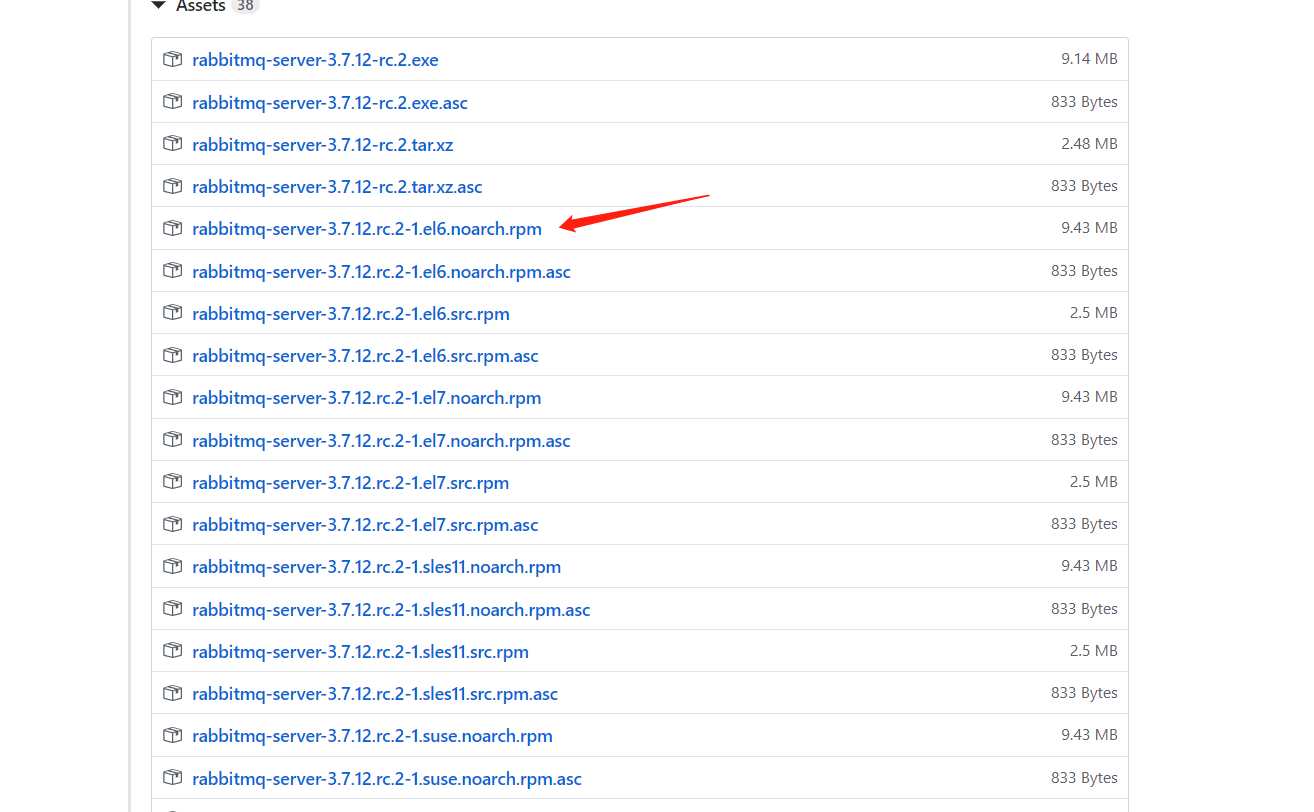Open the el6.src.rpm.asc signature link

(x=365, y=356)
